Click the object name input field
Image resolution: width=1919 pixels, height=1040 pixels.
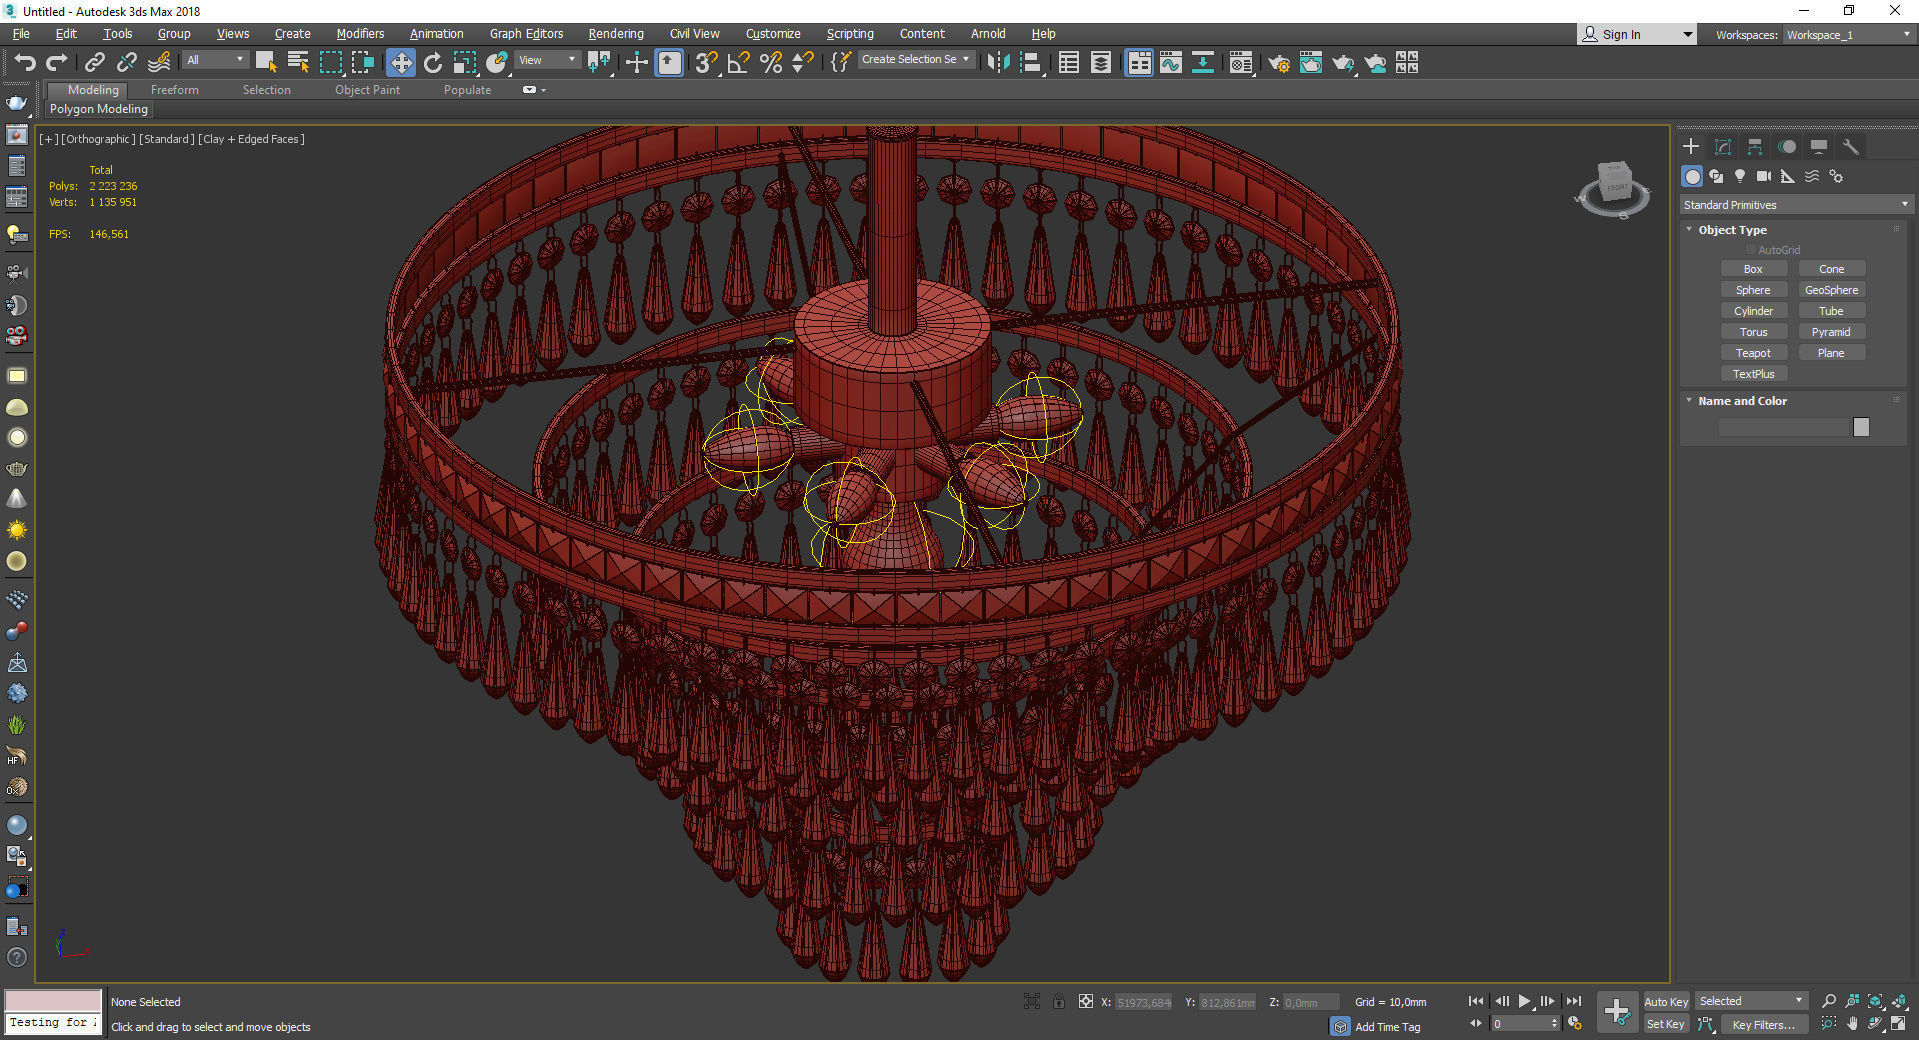[x=1783, y=427]
